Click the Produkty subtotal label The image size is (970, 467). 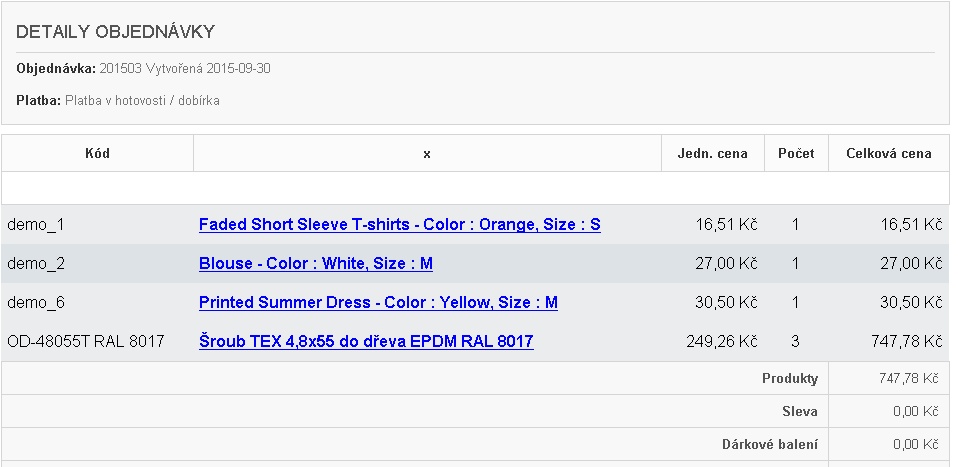pyautogui.click(x=789, y=379)
